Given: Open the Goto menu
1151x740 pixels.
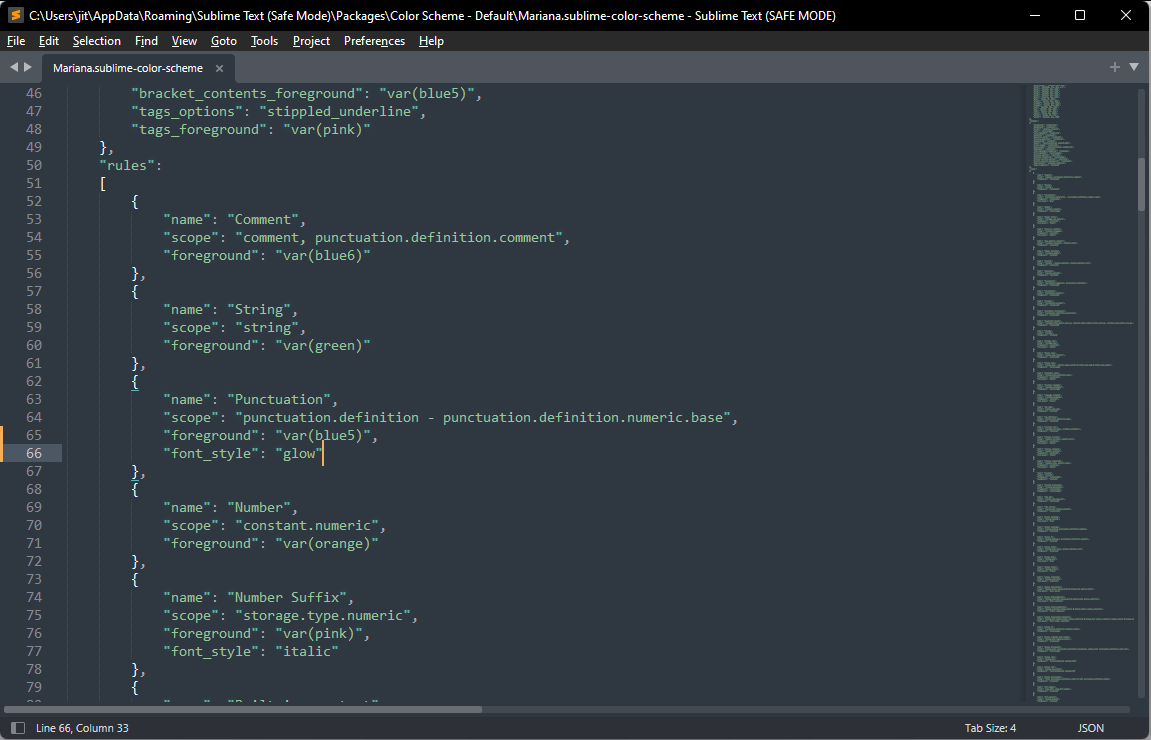Looking at the screenshot, I should [x=224, y=41].
